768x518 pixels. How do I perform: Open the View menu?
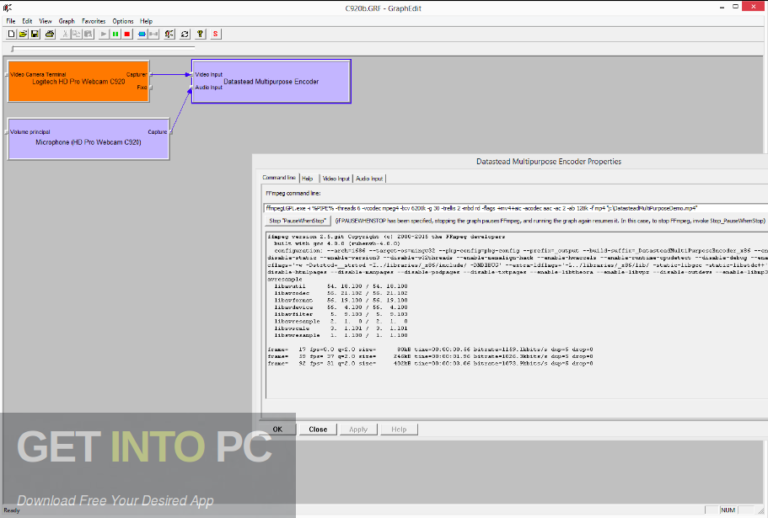pos(45,21)
